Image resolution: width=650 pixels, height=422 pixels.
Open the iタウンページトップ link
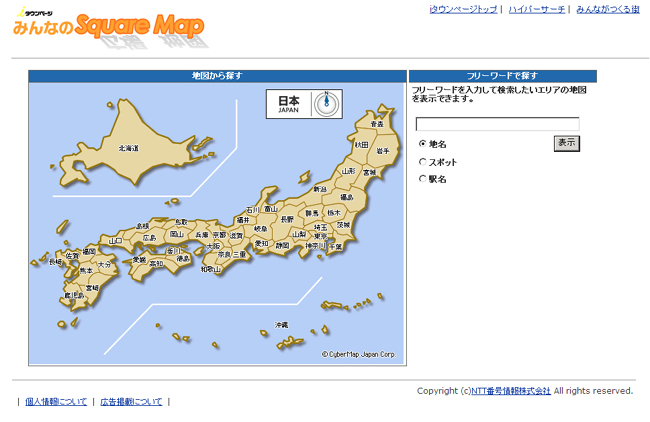pyautogui.click(x=463, y=9)
